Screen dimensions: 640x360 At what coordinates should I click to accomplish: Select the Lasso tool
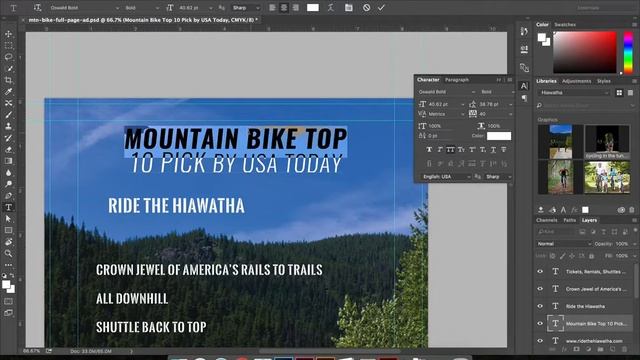(8, 57)
